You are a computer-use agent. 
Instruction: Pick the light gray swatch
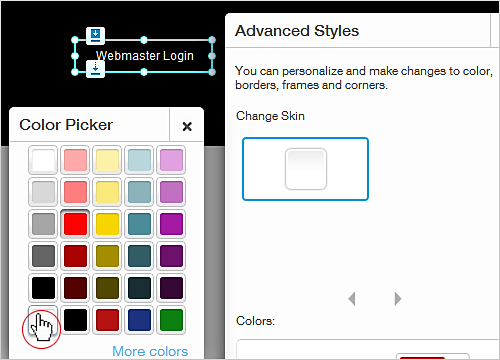43,192
